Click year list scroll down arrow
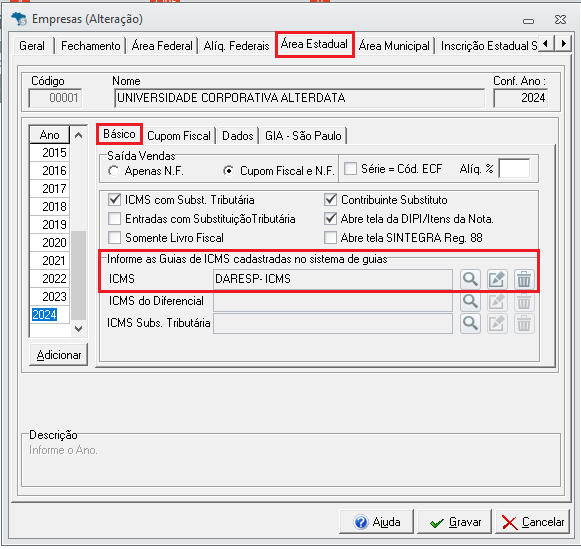 tap(79, 329)
